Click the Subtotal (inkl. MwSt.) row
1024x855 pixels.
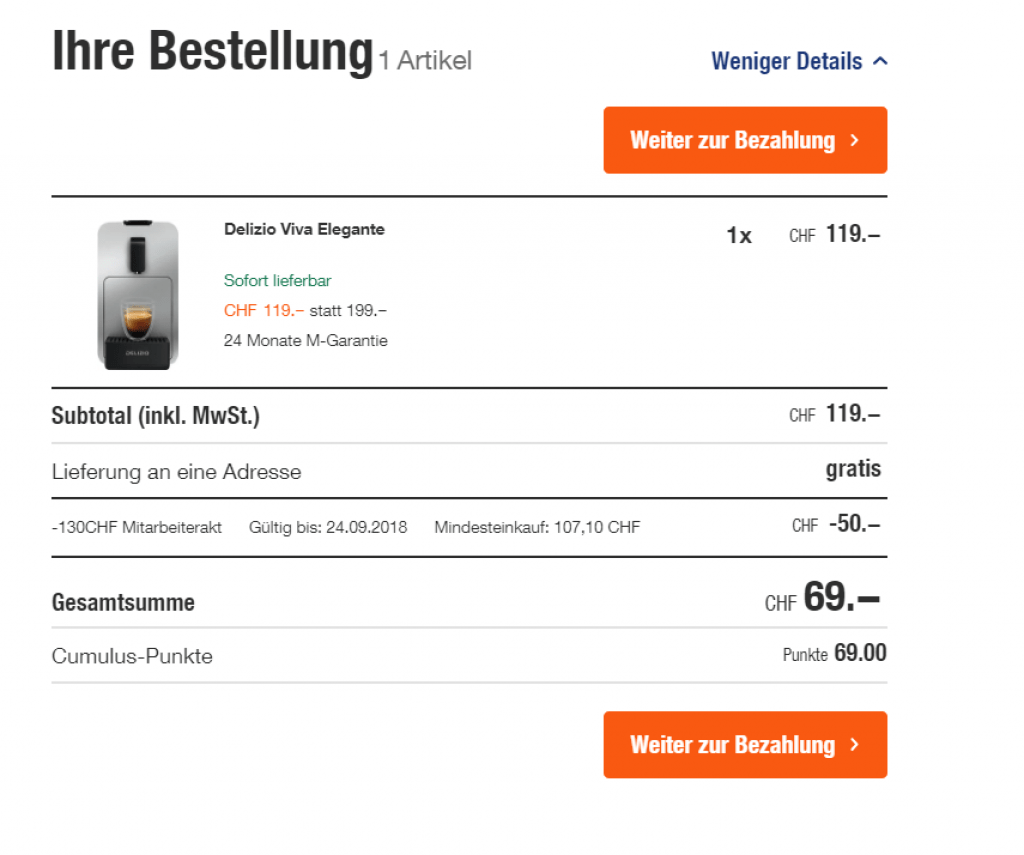[156, 416]
